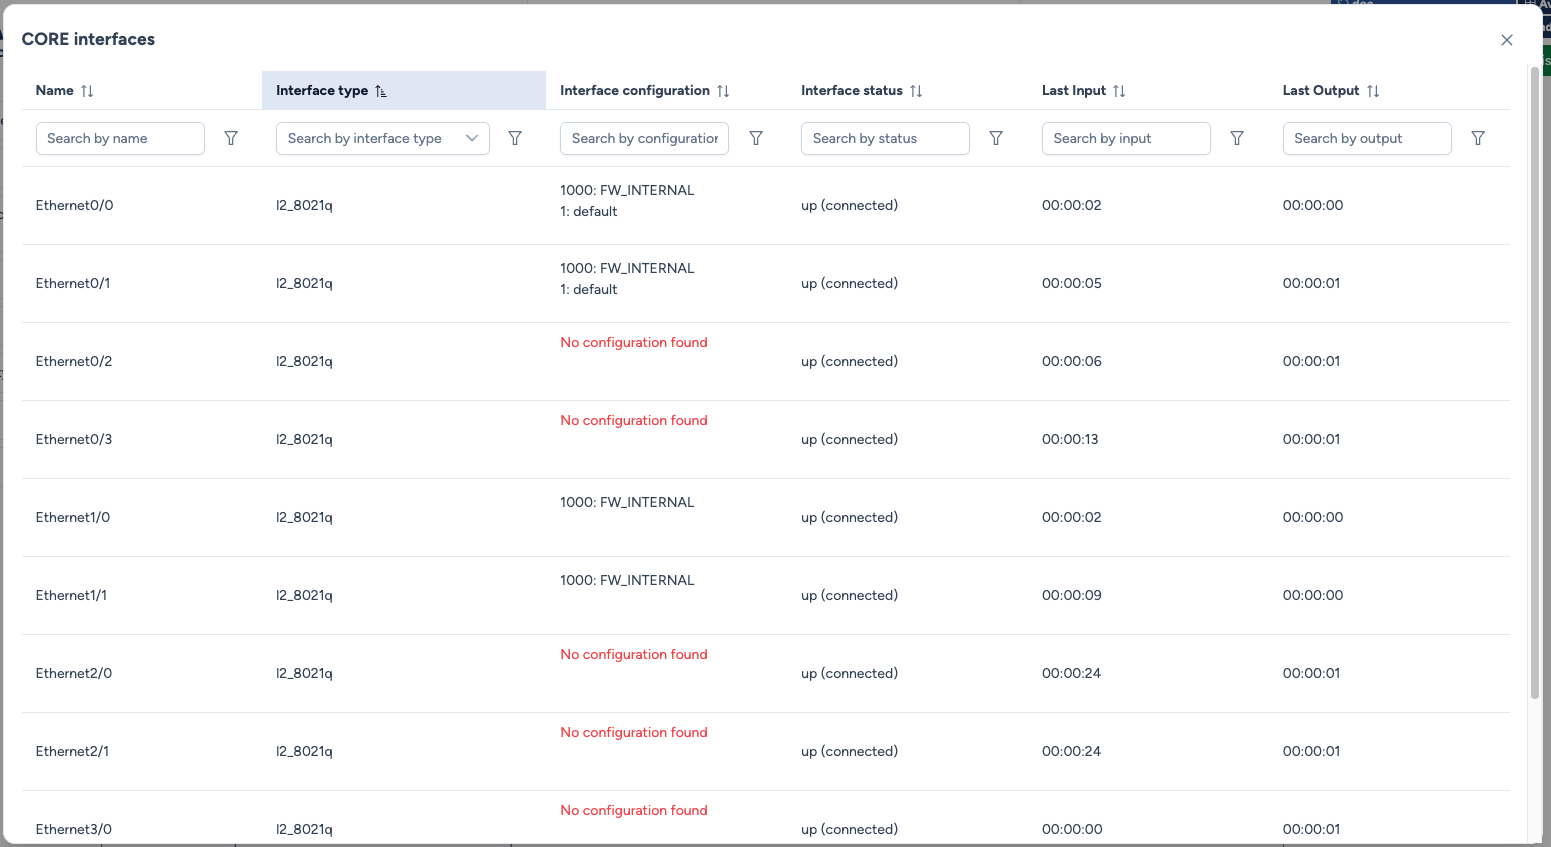Screen dimensions: 1551x847
Task: Click the filter icon for interface configuration
Action: pyautogui.click(x=756, y=138)
